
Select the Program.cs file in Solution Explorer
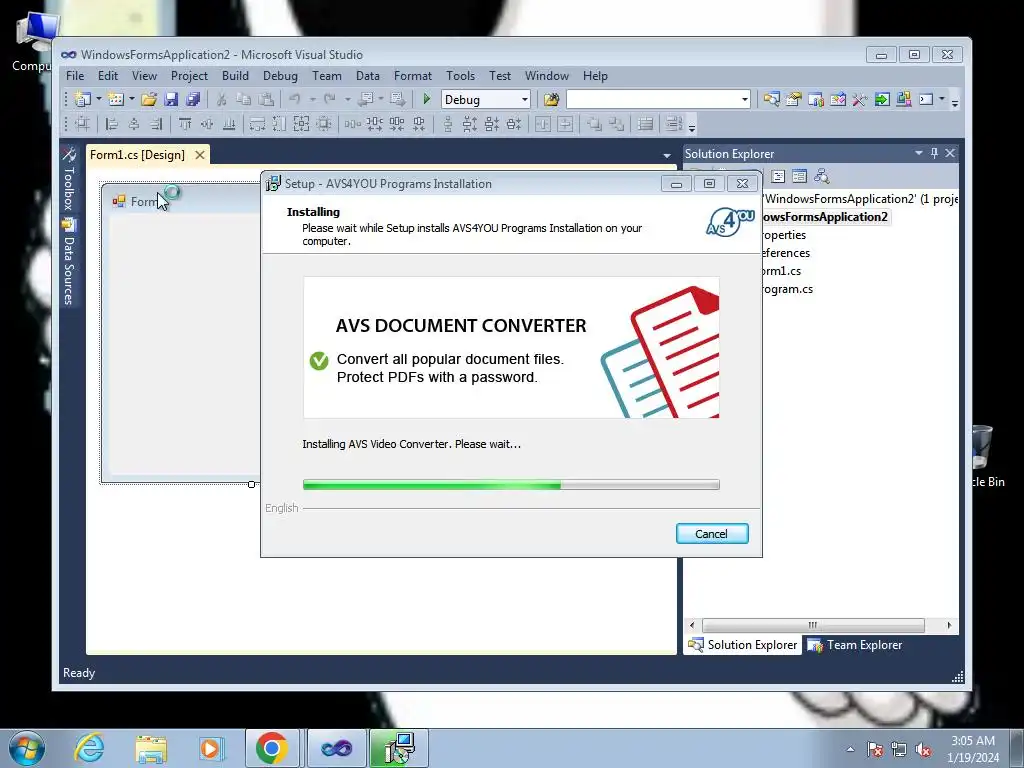[x=788, y=289]
